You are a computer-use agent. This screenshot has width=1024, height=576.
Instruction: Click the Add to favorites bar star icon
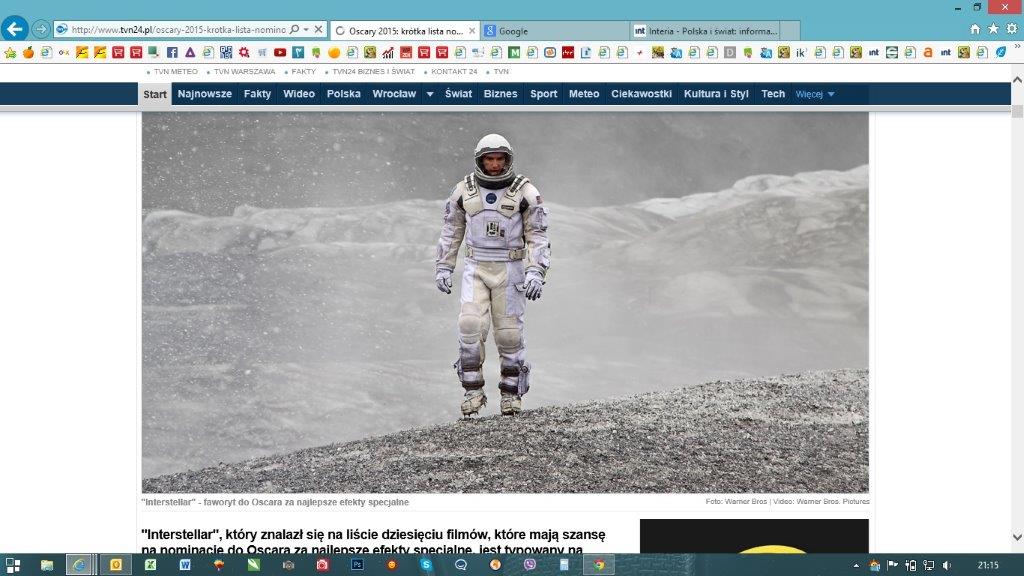tap(10, 53)
